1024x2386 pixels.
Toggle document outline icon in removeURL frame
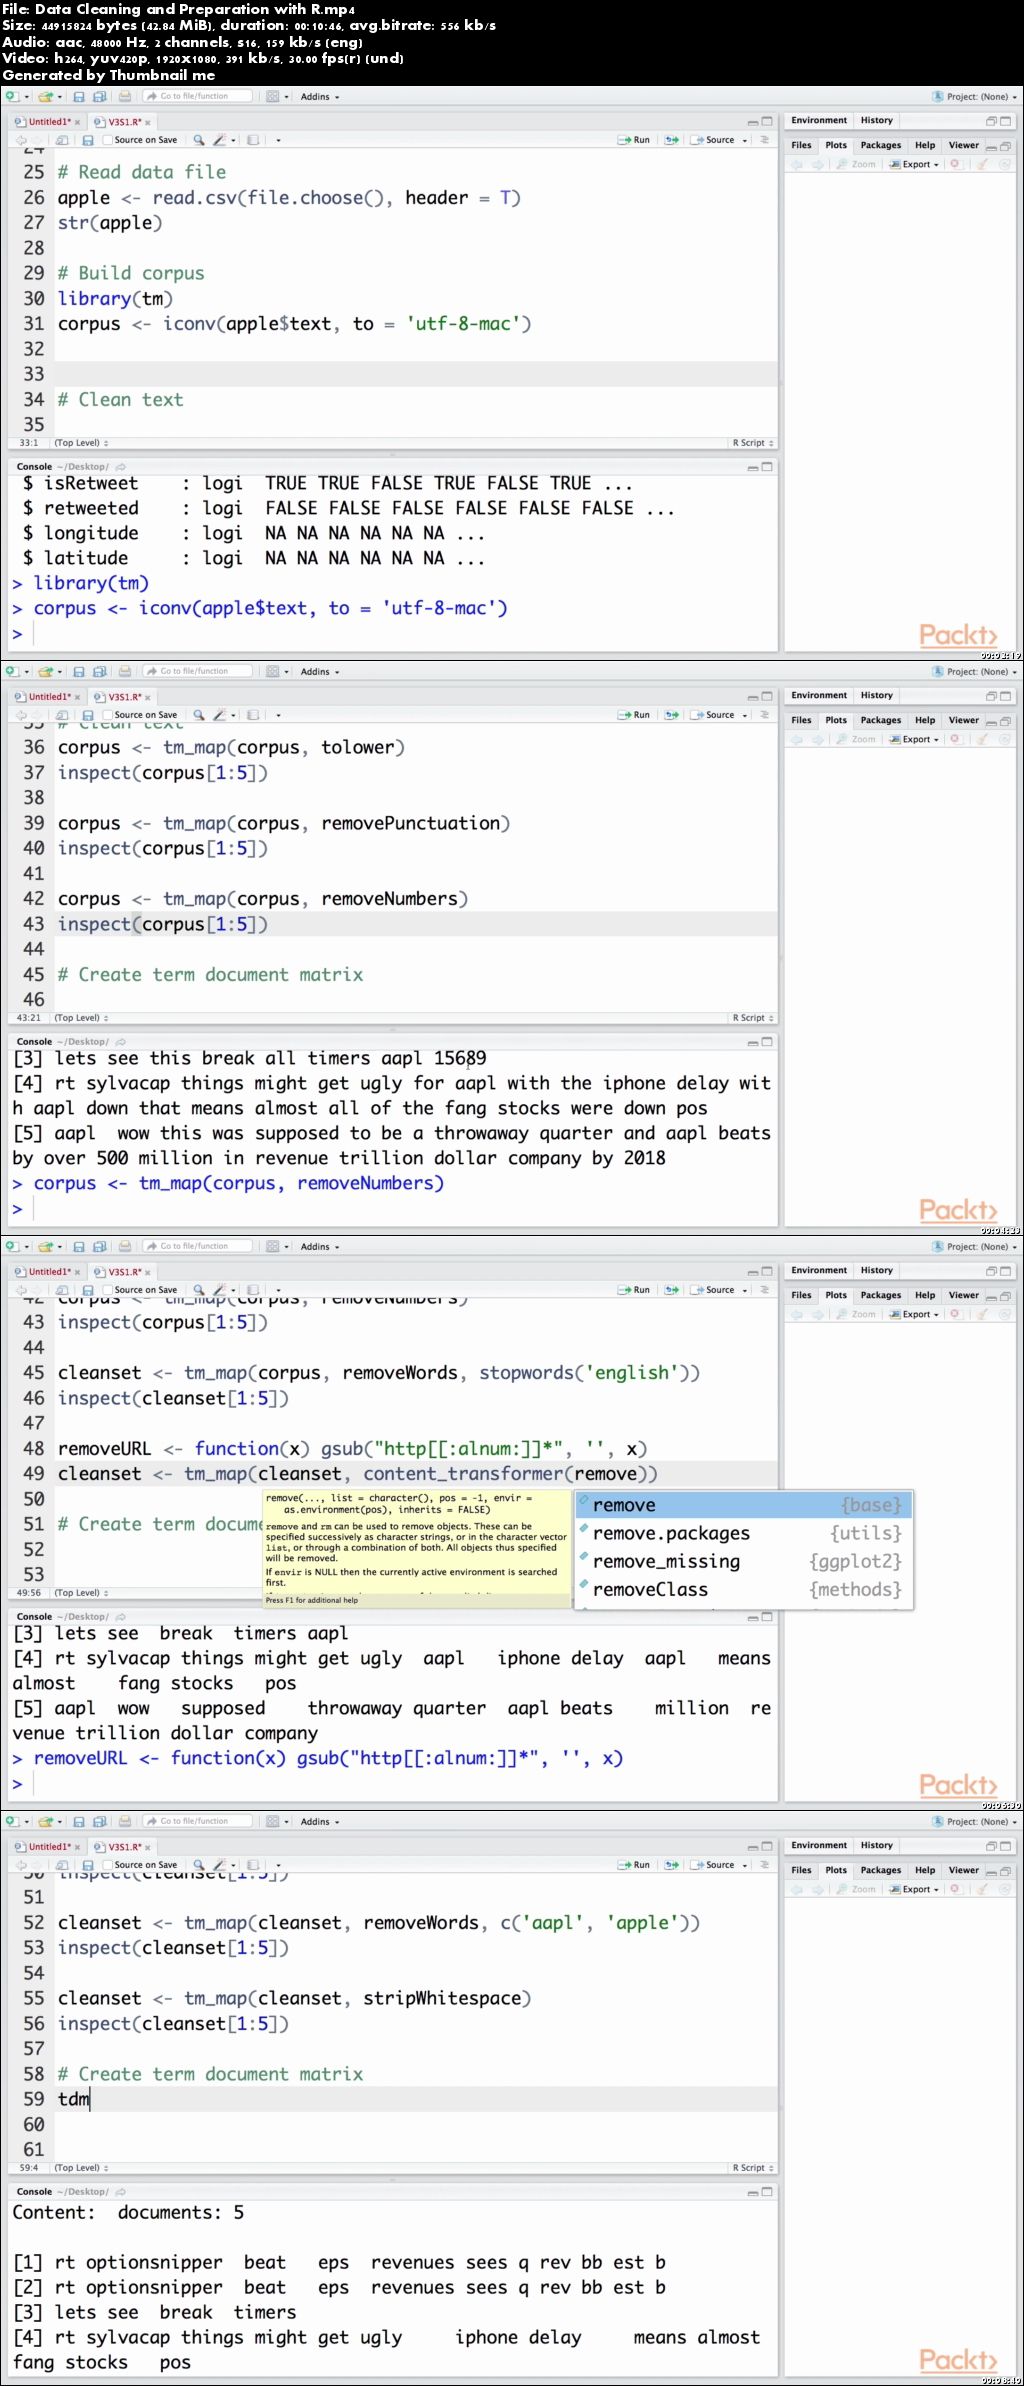tap(765, 1290)
